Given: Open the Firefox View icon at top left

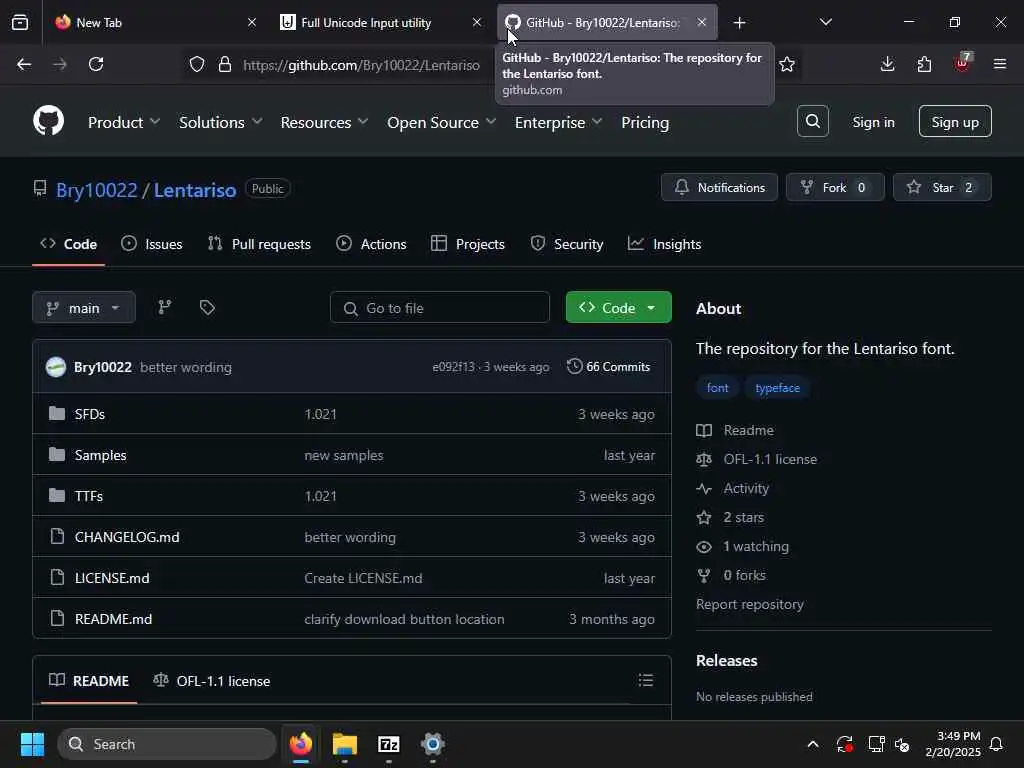Looking at the screenshot, I should 20,22.
